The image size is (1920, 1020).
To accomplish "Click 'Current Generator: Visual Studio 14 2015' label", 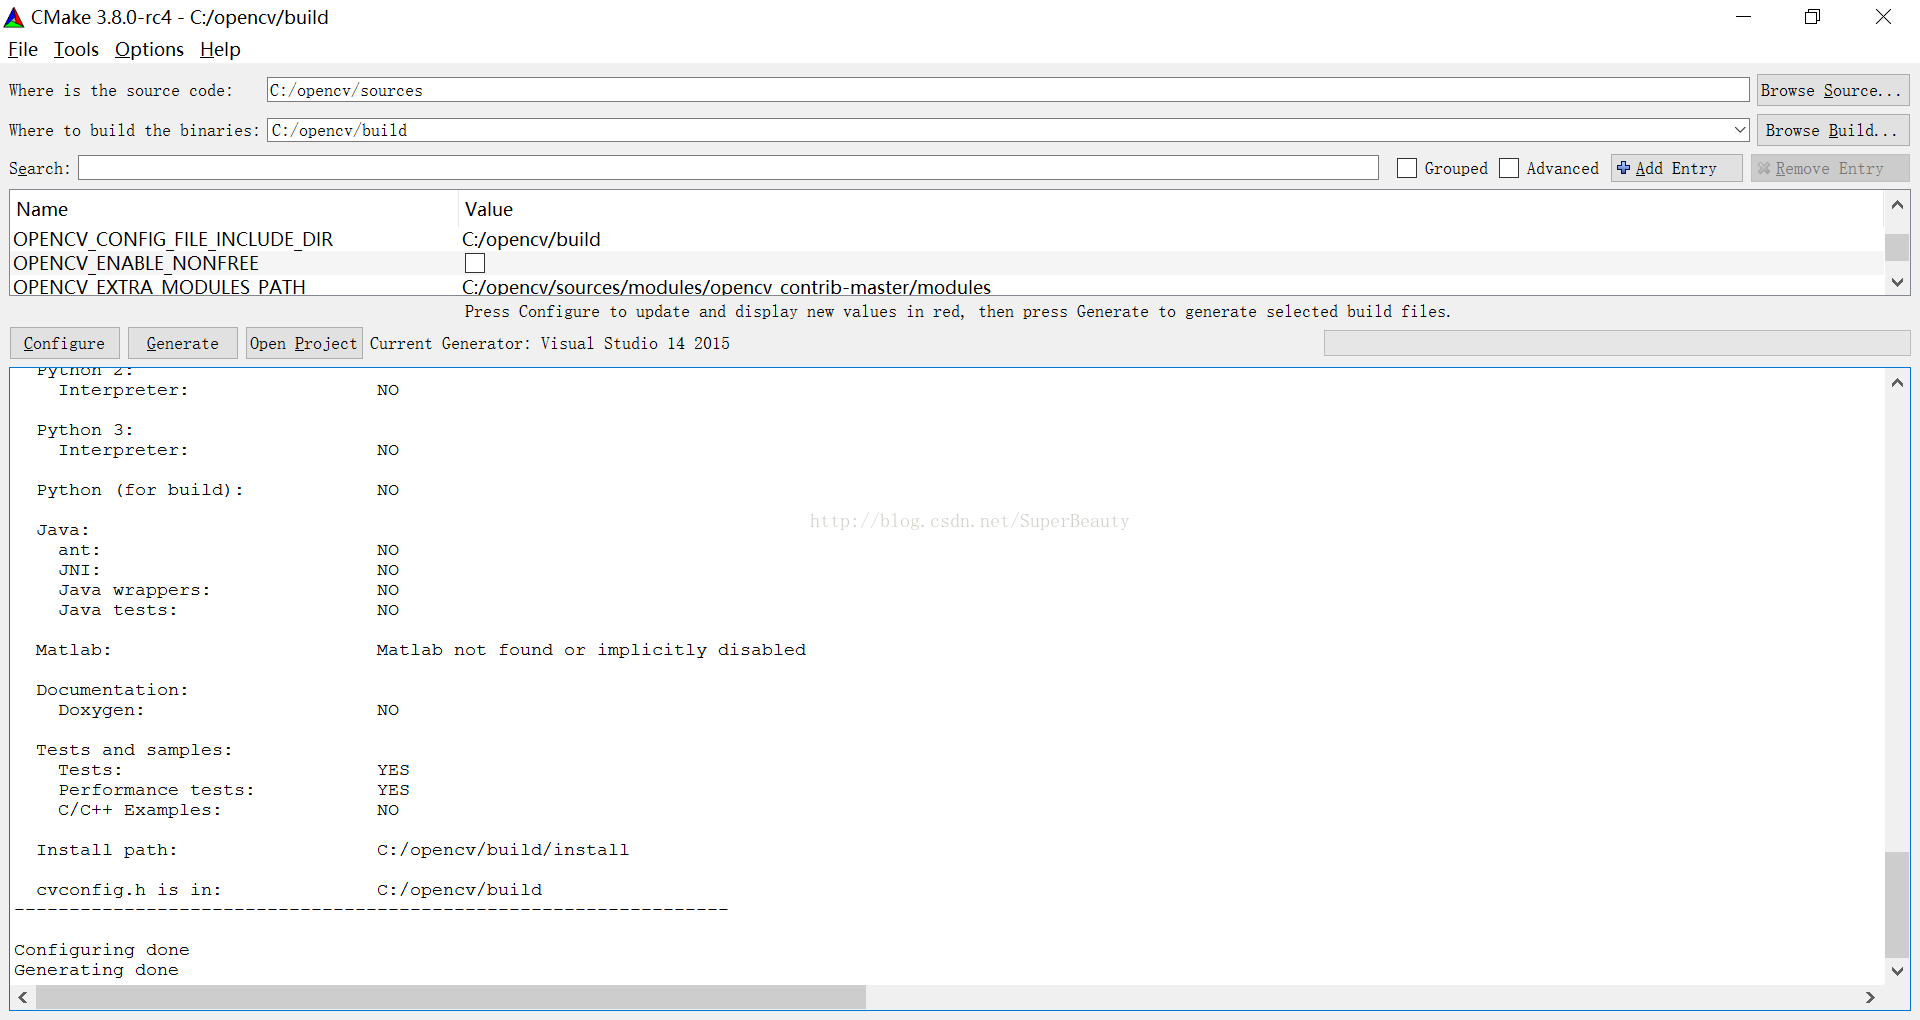I will 550,343.
